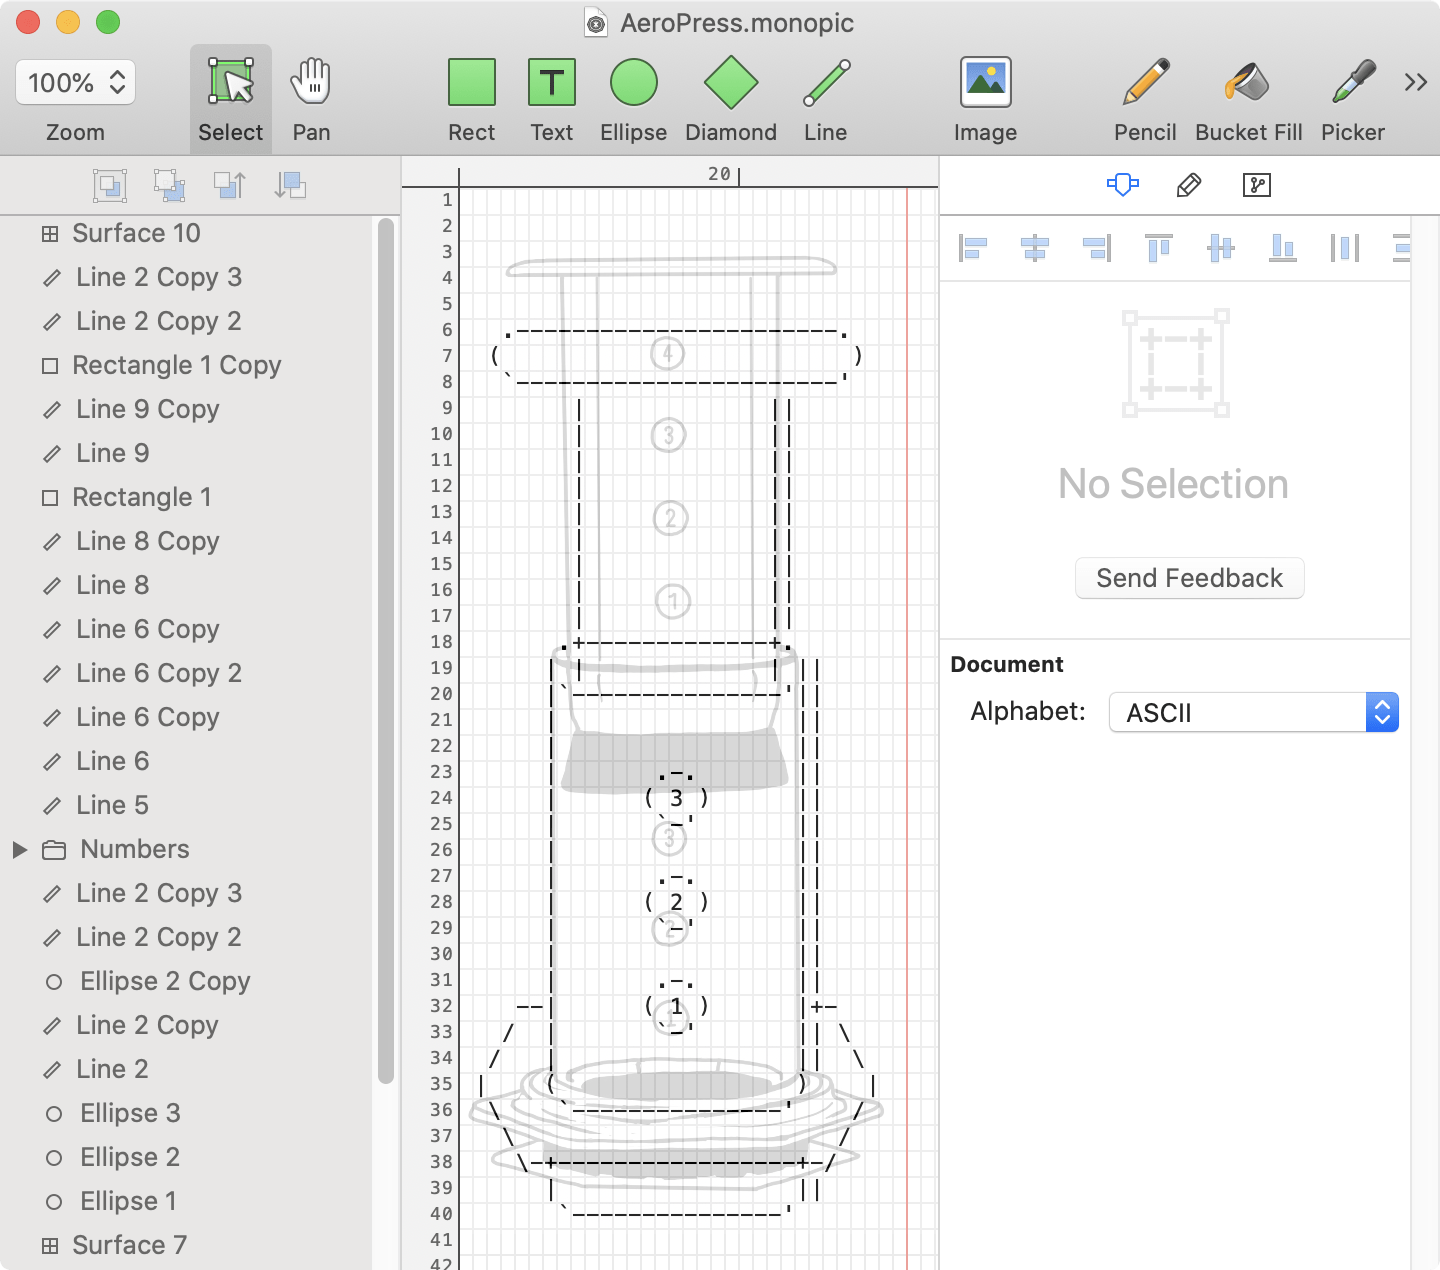The image size is (1440, 1270).
Task: Select the Line 6 layer row
Action: [187, 761]
